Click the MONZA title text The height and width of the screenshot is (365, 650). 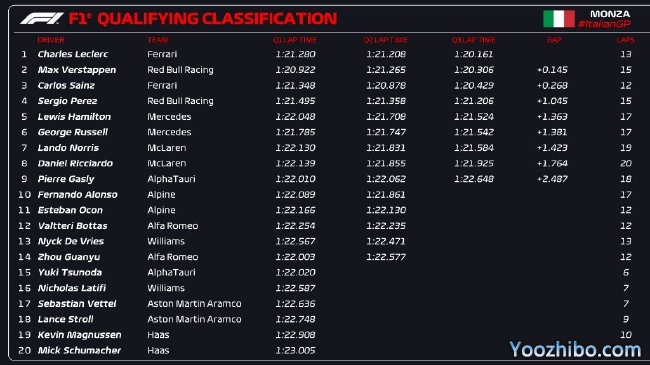(x=610, y=14)
